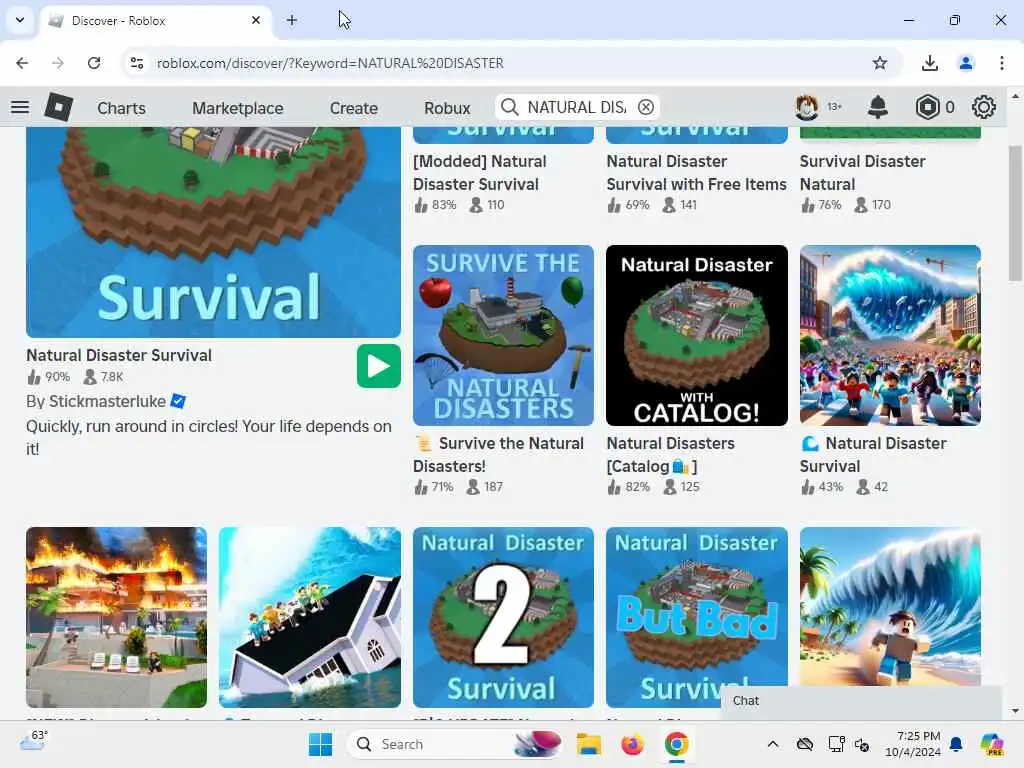Open Natural Disaster Survival title link
This screenshot has width=1024, height=768.
tap(119, 355)
